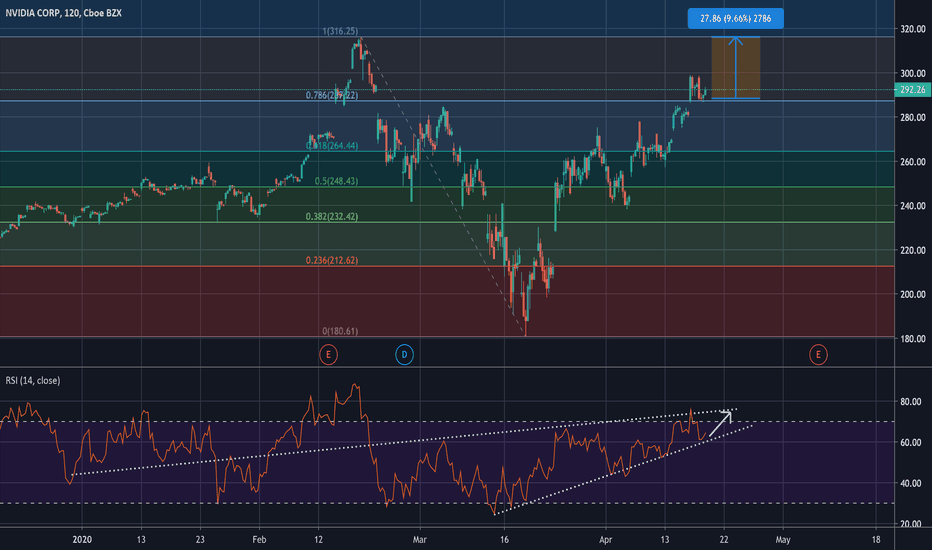Click the 16 date on the time axis
Screen dimensions: 932x550
click(x=504, y=539)
